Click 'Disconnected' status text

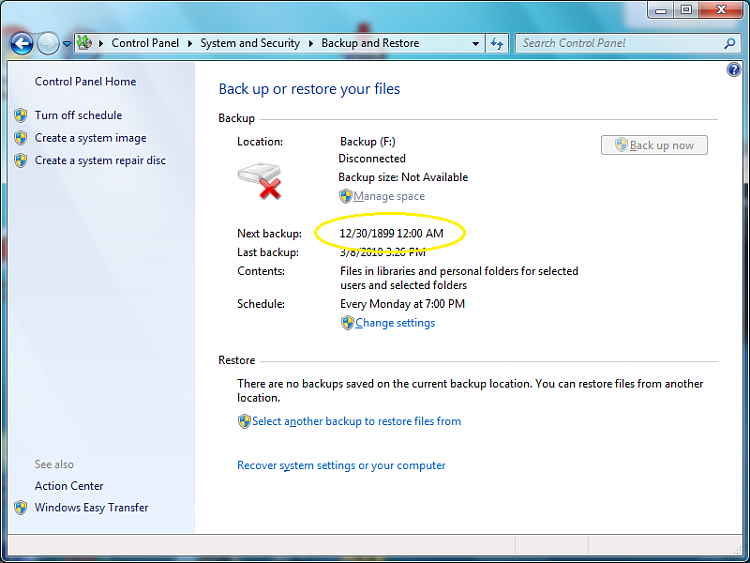pyautogui.click(x=372, y=159)
